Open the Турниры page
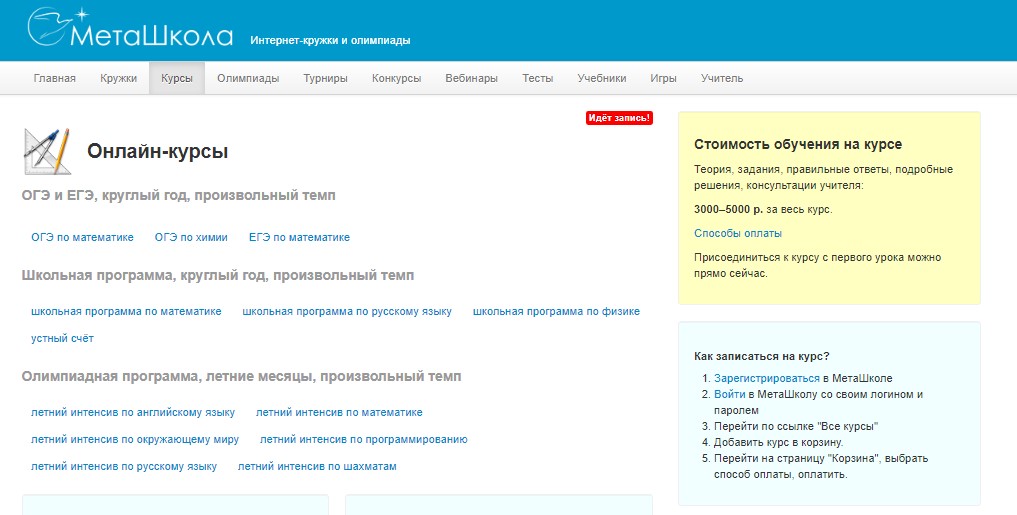 (325, 78)
